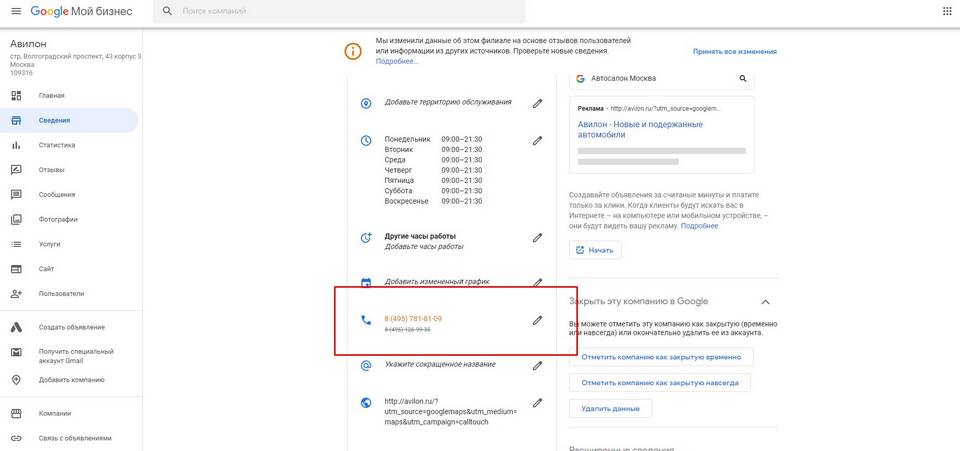Click the Воскресенье hours row
Viewport: 960px width, 451px height.
[433, 201]
